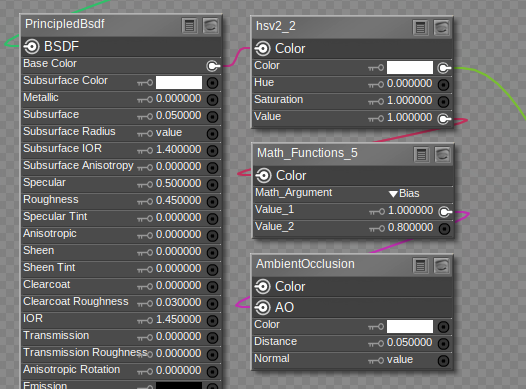Edit Specular value 0.500000
Viewport: 526px width, 389px height.
178,183
